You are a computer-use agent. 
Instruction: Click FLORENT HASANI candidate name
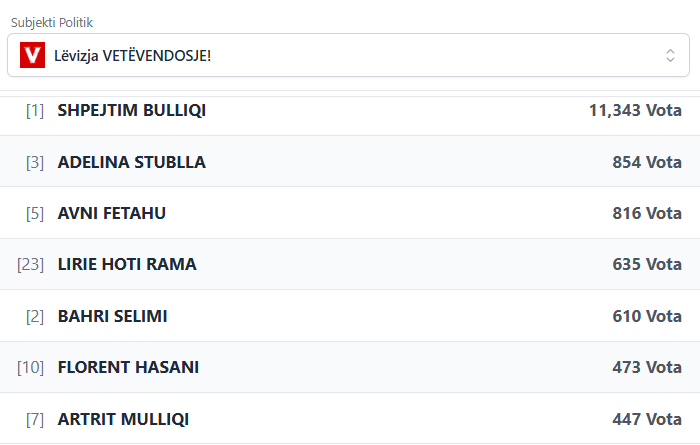coord(128,368)
